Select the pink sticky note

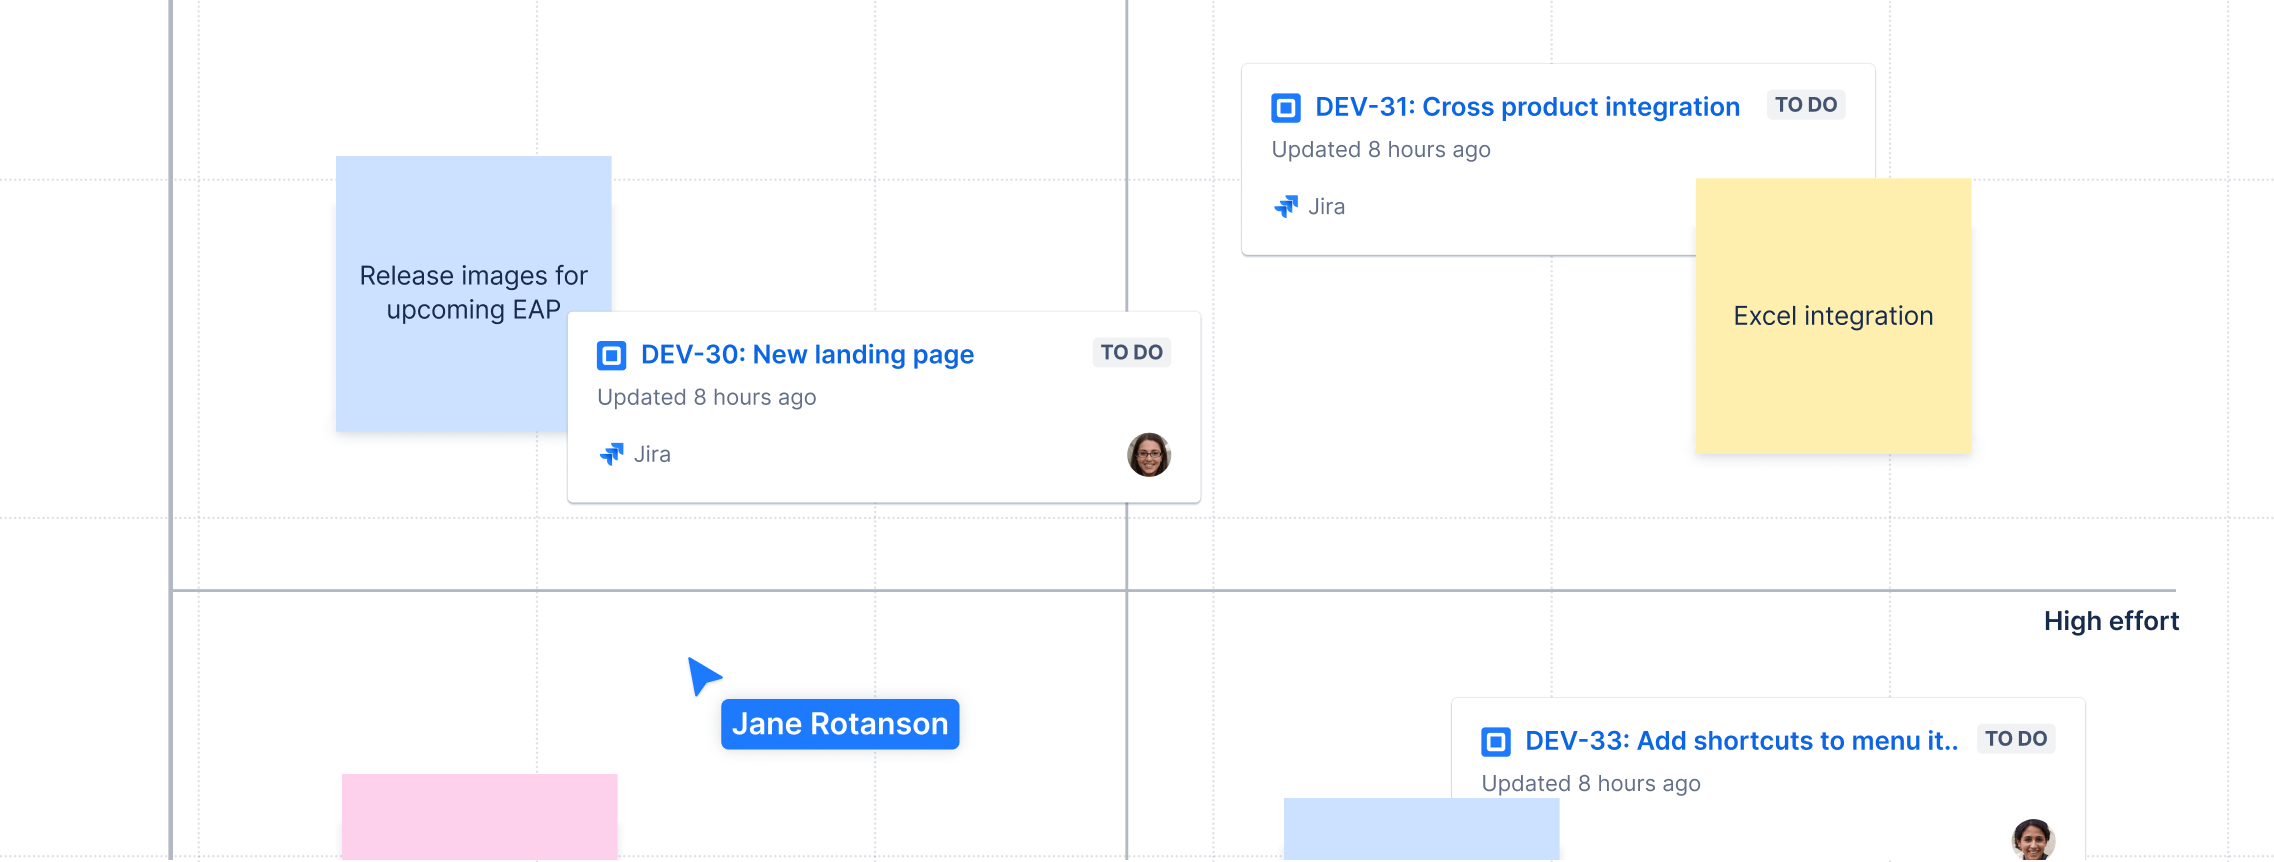(479, 815)
